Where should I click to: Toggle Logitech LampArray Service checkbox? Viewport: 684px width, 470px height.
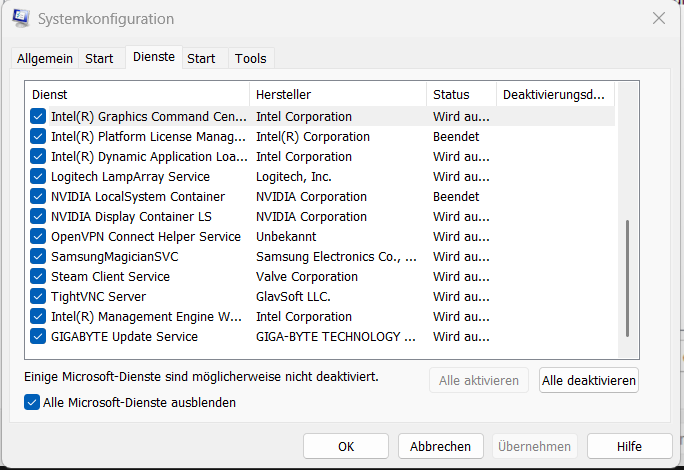(38, 177)
